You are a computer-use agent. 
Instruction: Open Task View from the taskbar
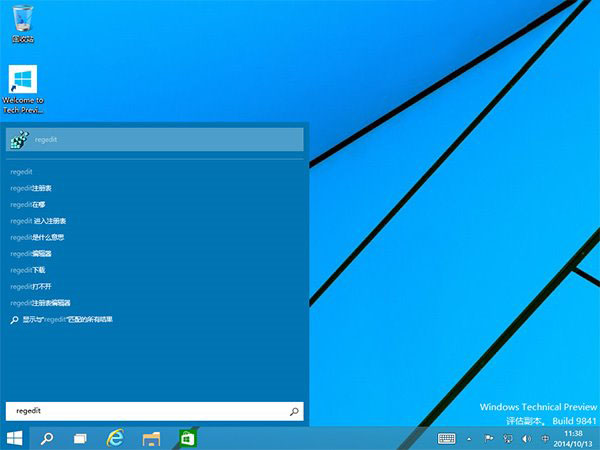coord(80,438)
